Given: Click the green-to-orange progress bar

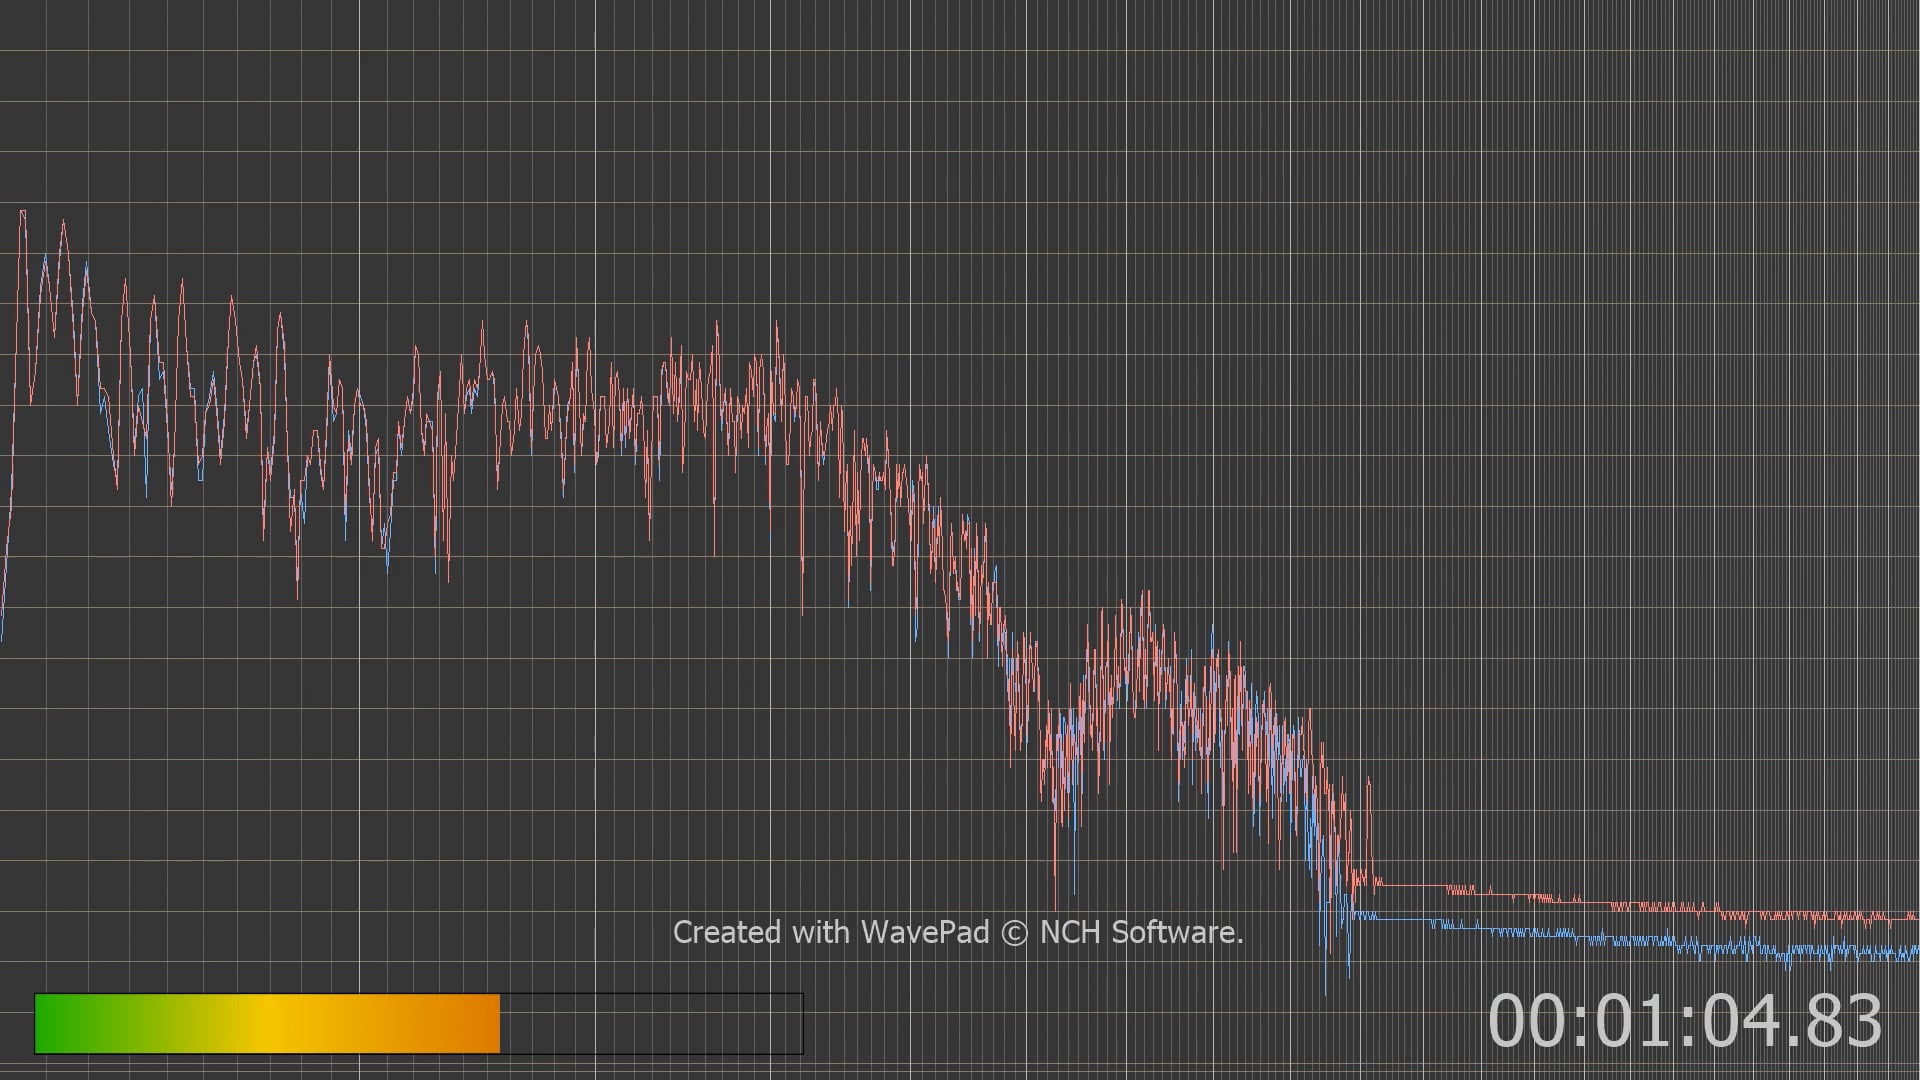Looking at the screenshot, I should tap(418, 1023).
